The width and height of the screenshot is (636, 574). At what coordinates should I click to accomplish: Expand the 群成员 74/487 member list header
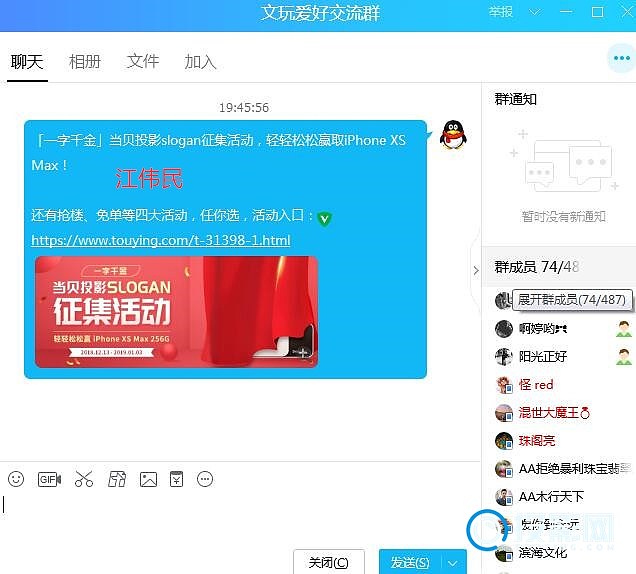[559, 267]
